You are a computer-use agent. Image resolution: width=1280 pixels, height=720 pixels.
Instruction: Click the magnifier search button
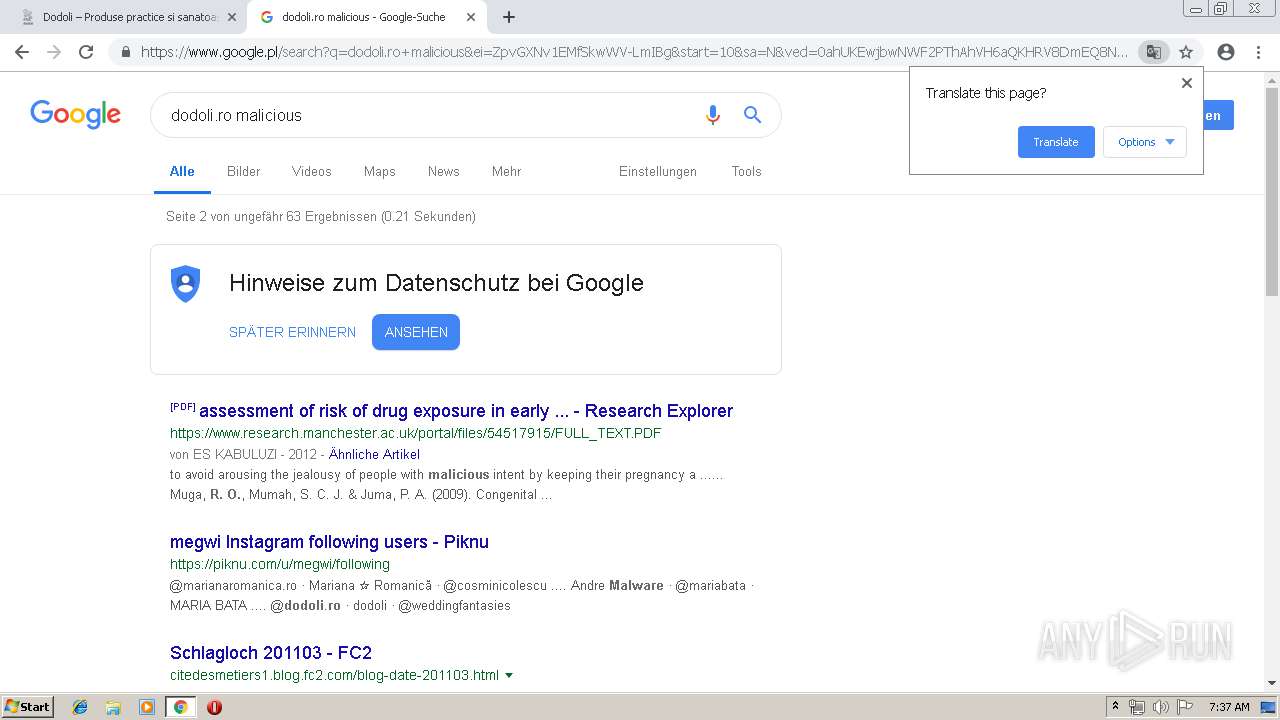[x=753, y=115]
